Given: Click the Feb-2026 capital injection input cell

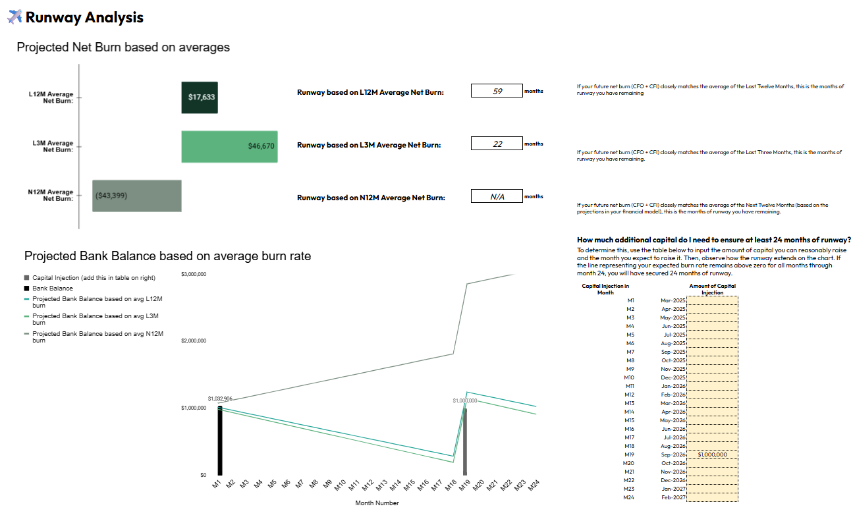Looking at the screenshot, I should point(712,395).
